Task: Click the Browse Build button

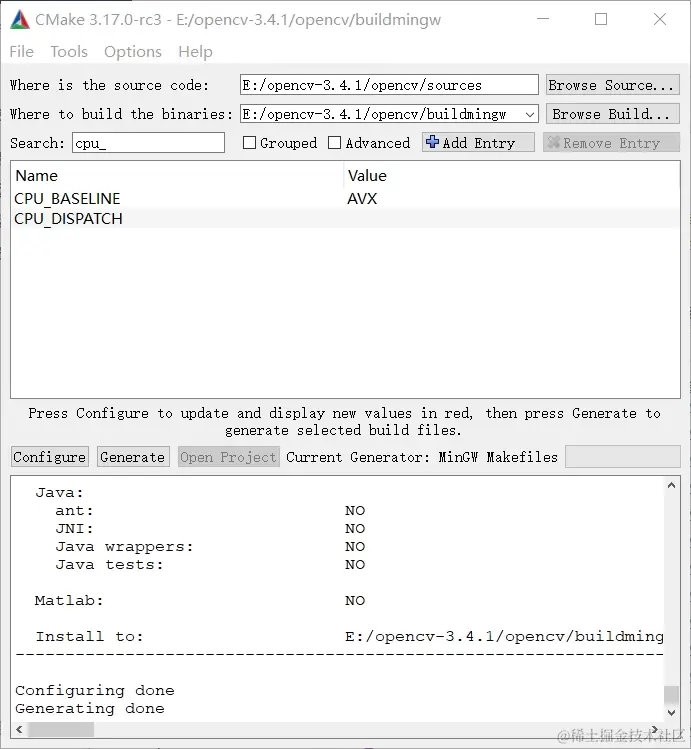Action: [613, 114]
